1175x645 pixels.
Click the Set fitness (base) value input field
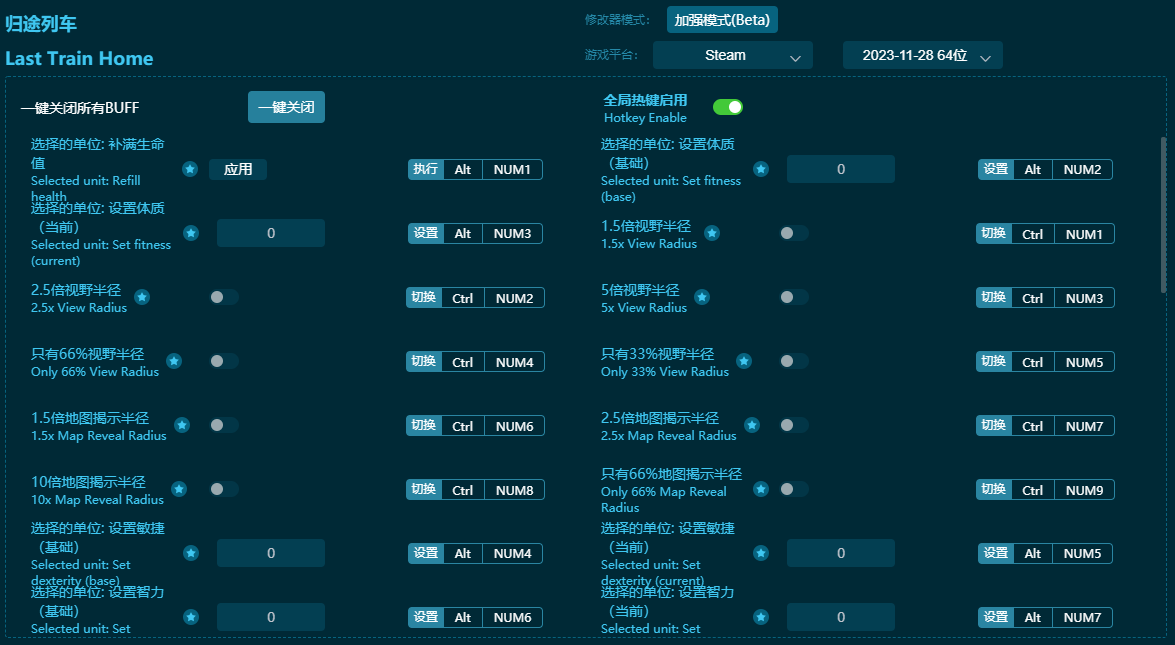click(x=840, y=169)
